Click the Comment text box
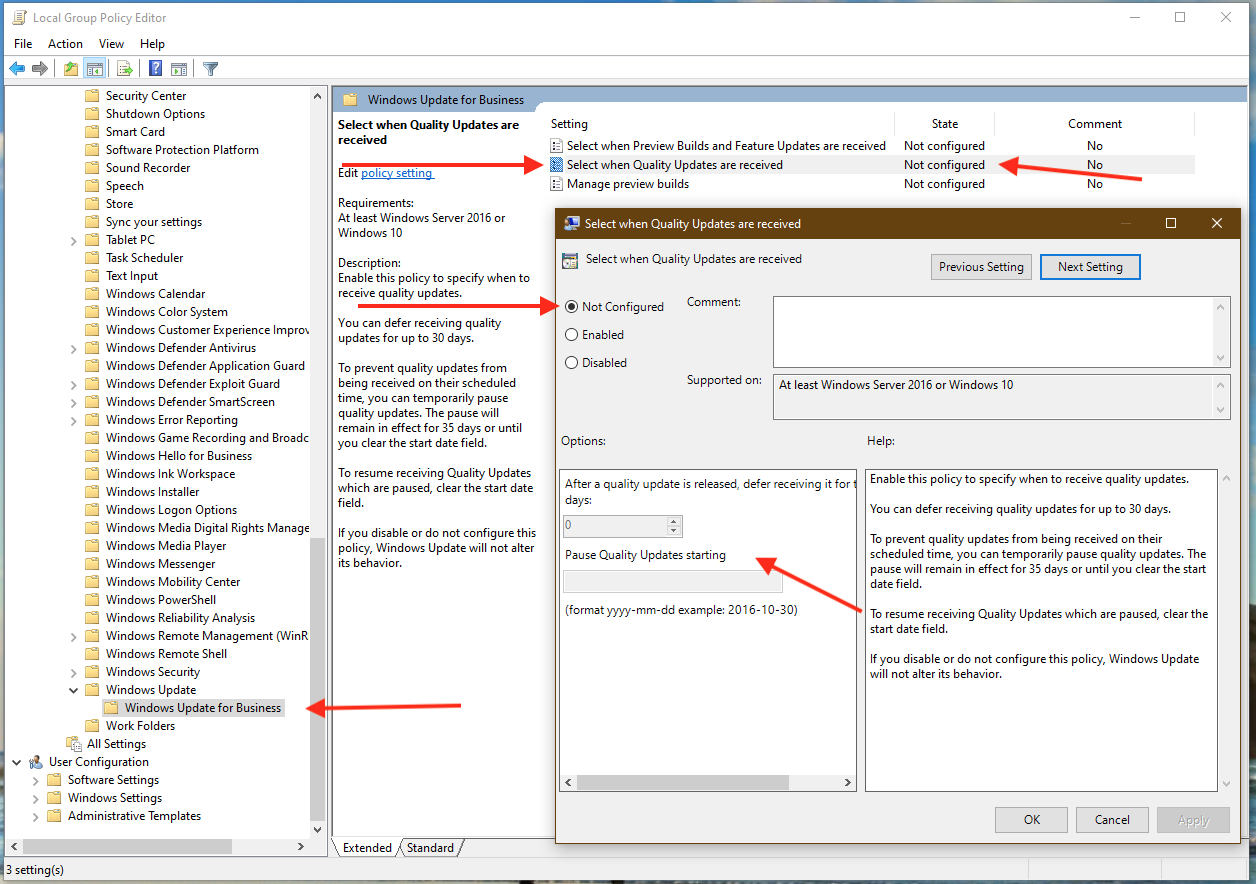The image size is (1256, 884). [995, 331]
